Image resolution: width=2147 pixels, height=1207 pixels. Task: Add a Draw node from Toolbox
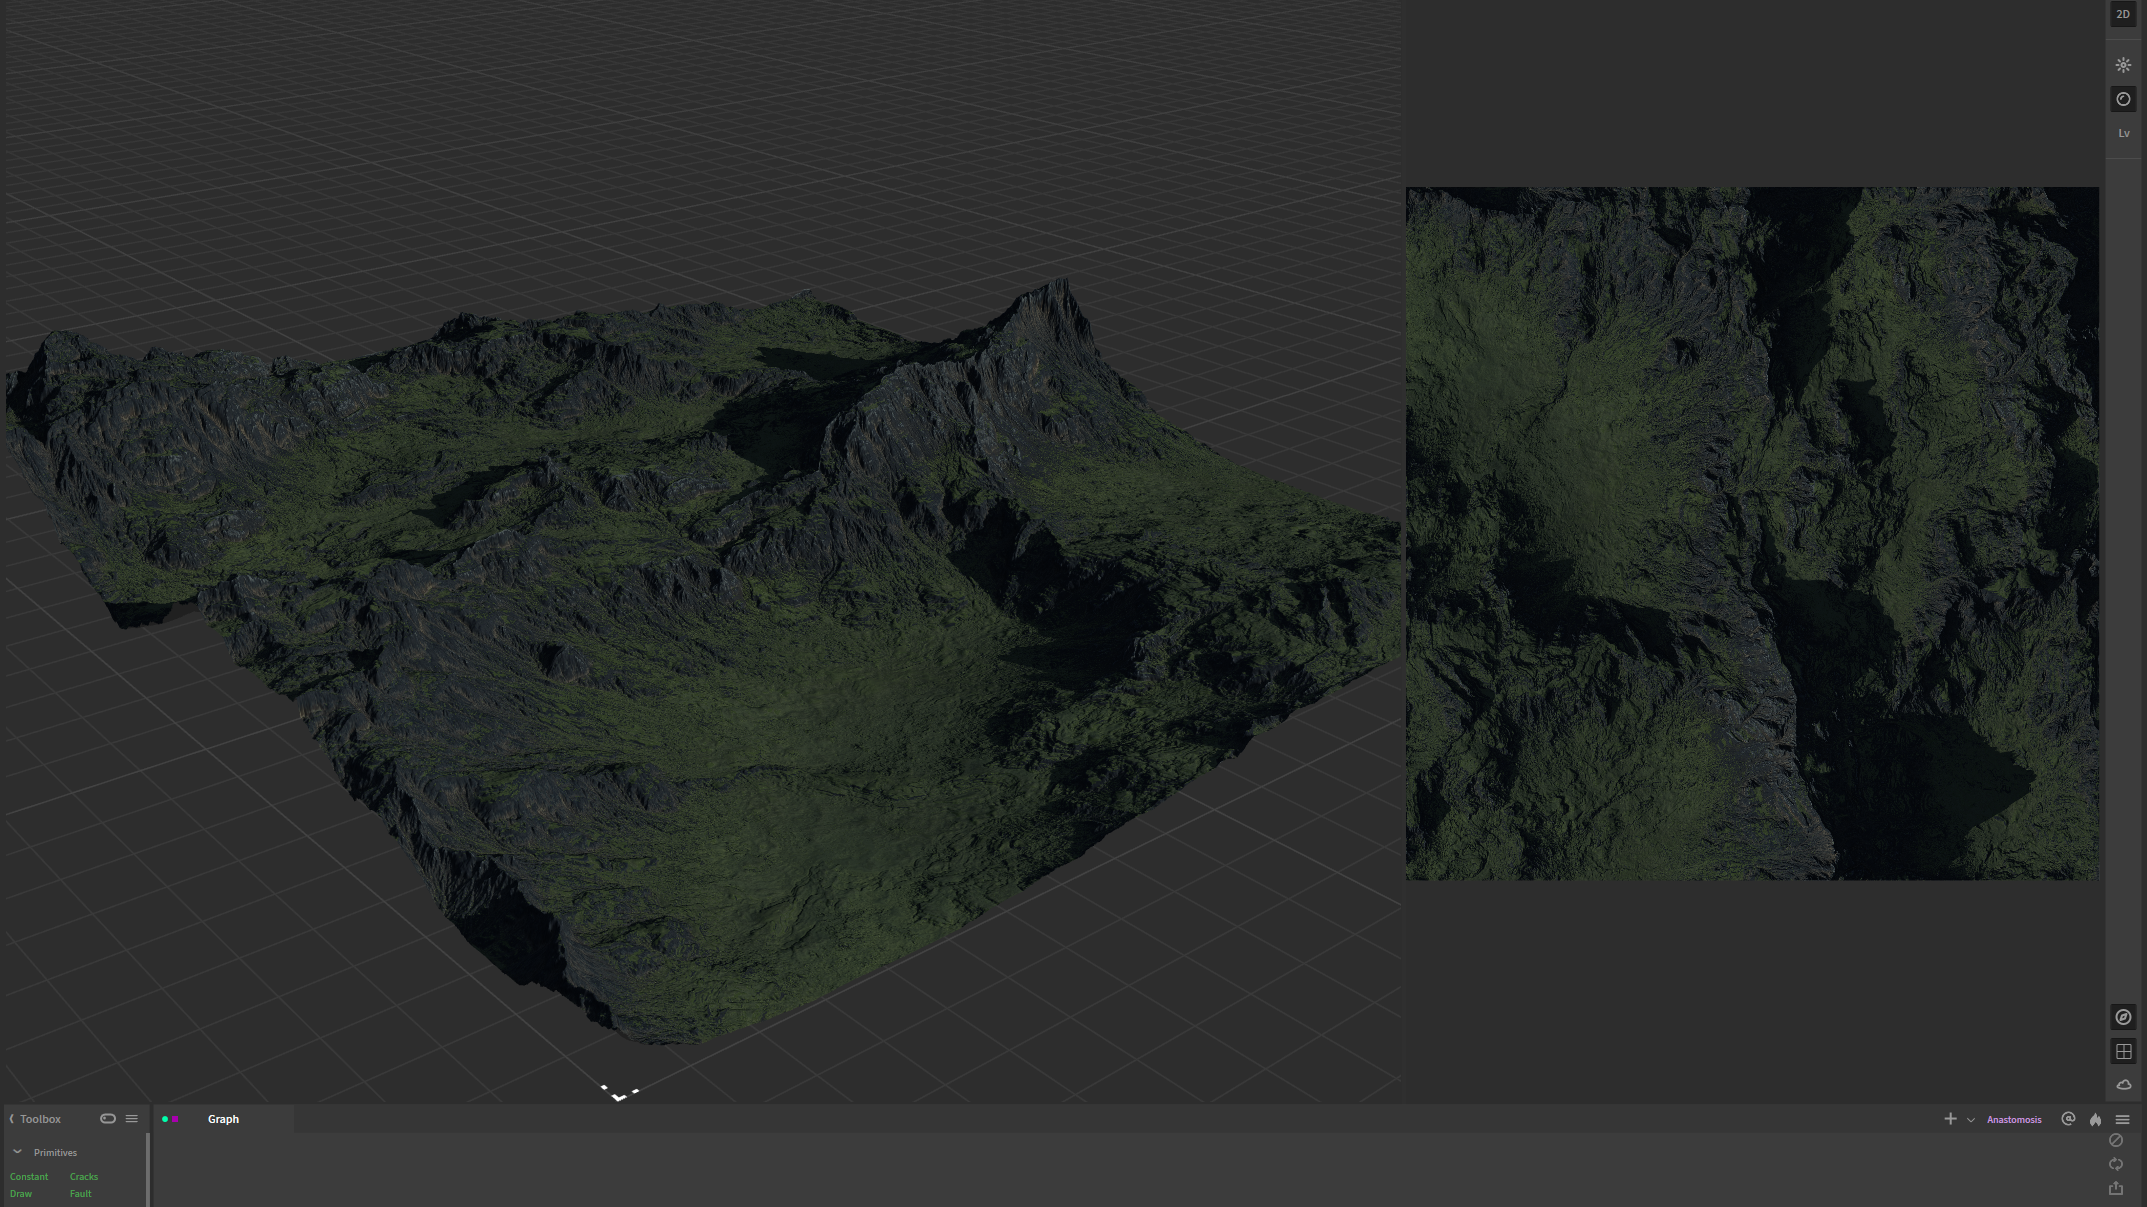[21, 1194]
